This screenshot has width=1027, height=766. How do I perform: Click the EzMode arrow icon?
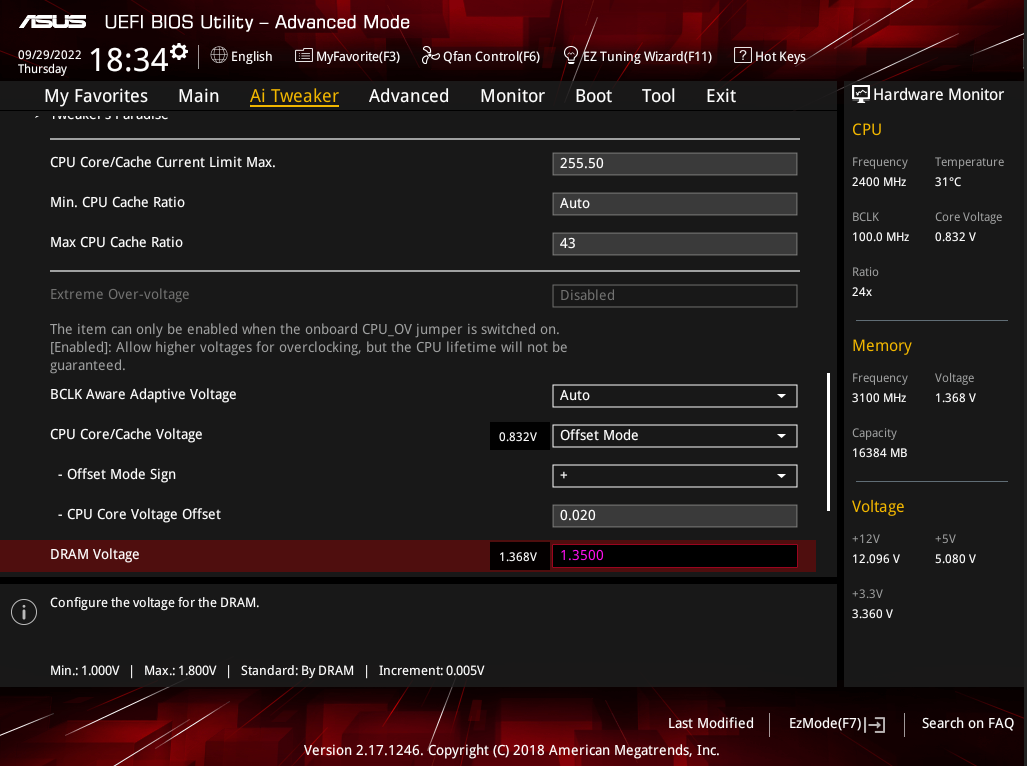[875, 724]
